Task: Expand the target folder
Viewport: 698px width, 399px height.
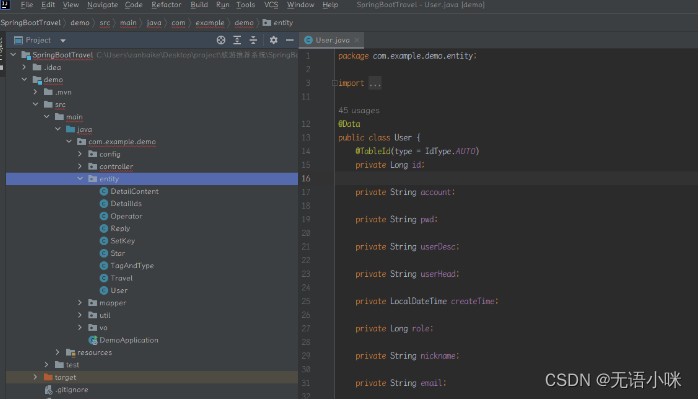Action: (x=35, y=377)
